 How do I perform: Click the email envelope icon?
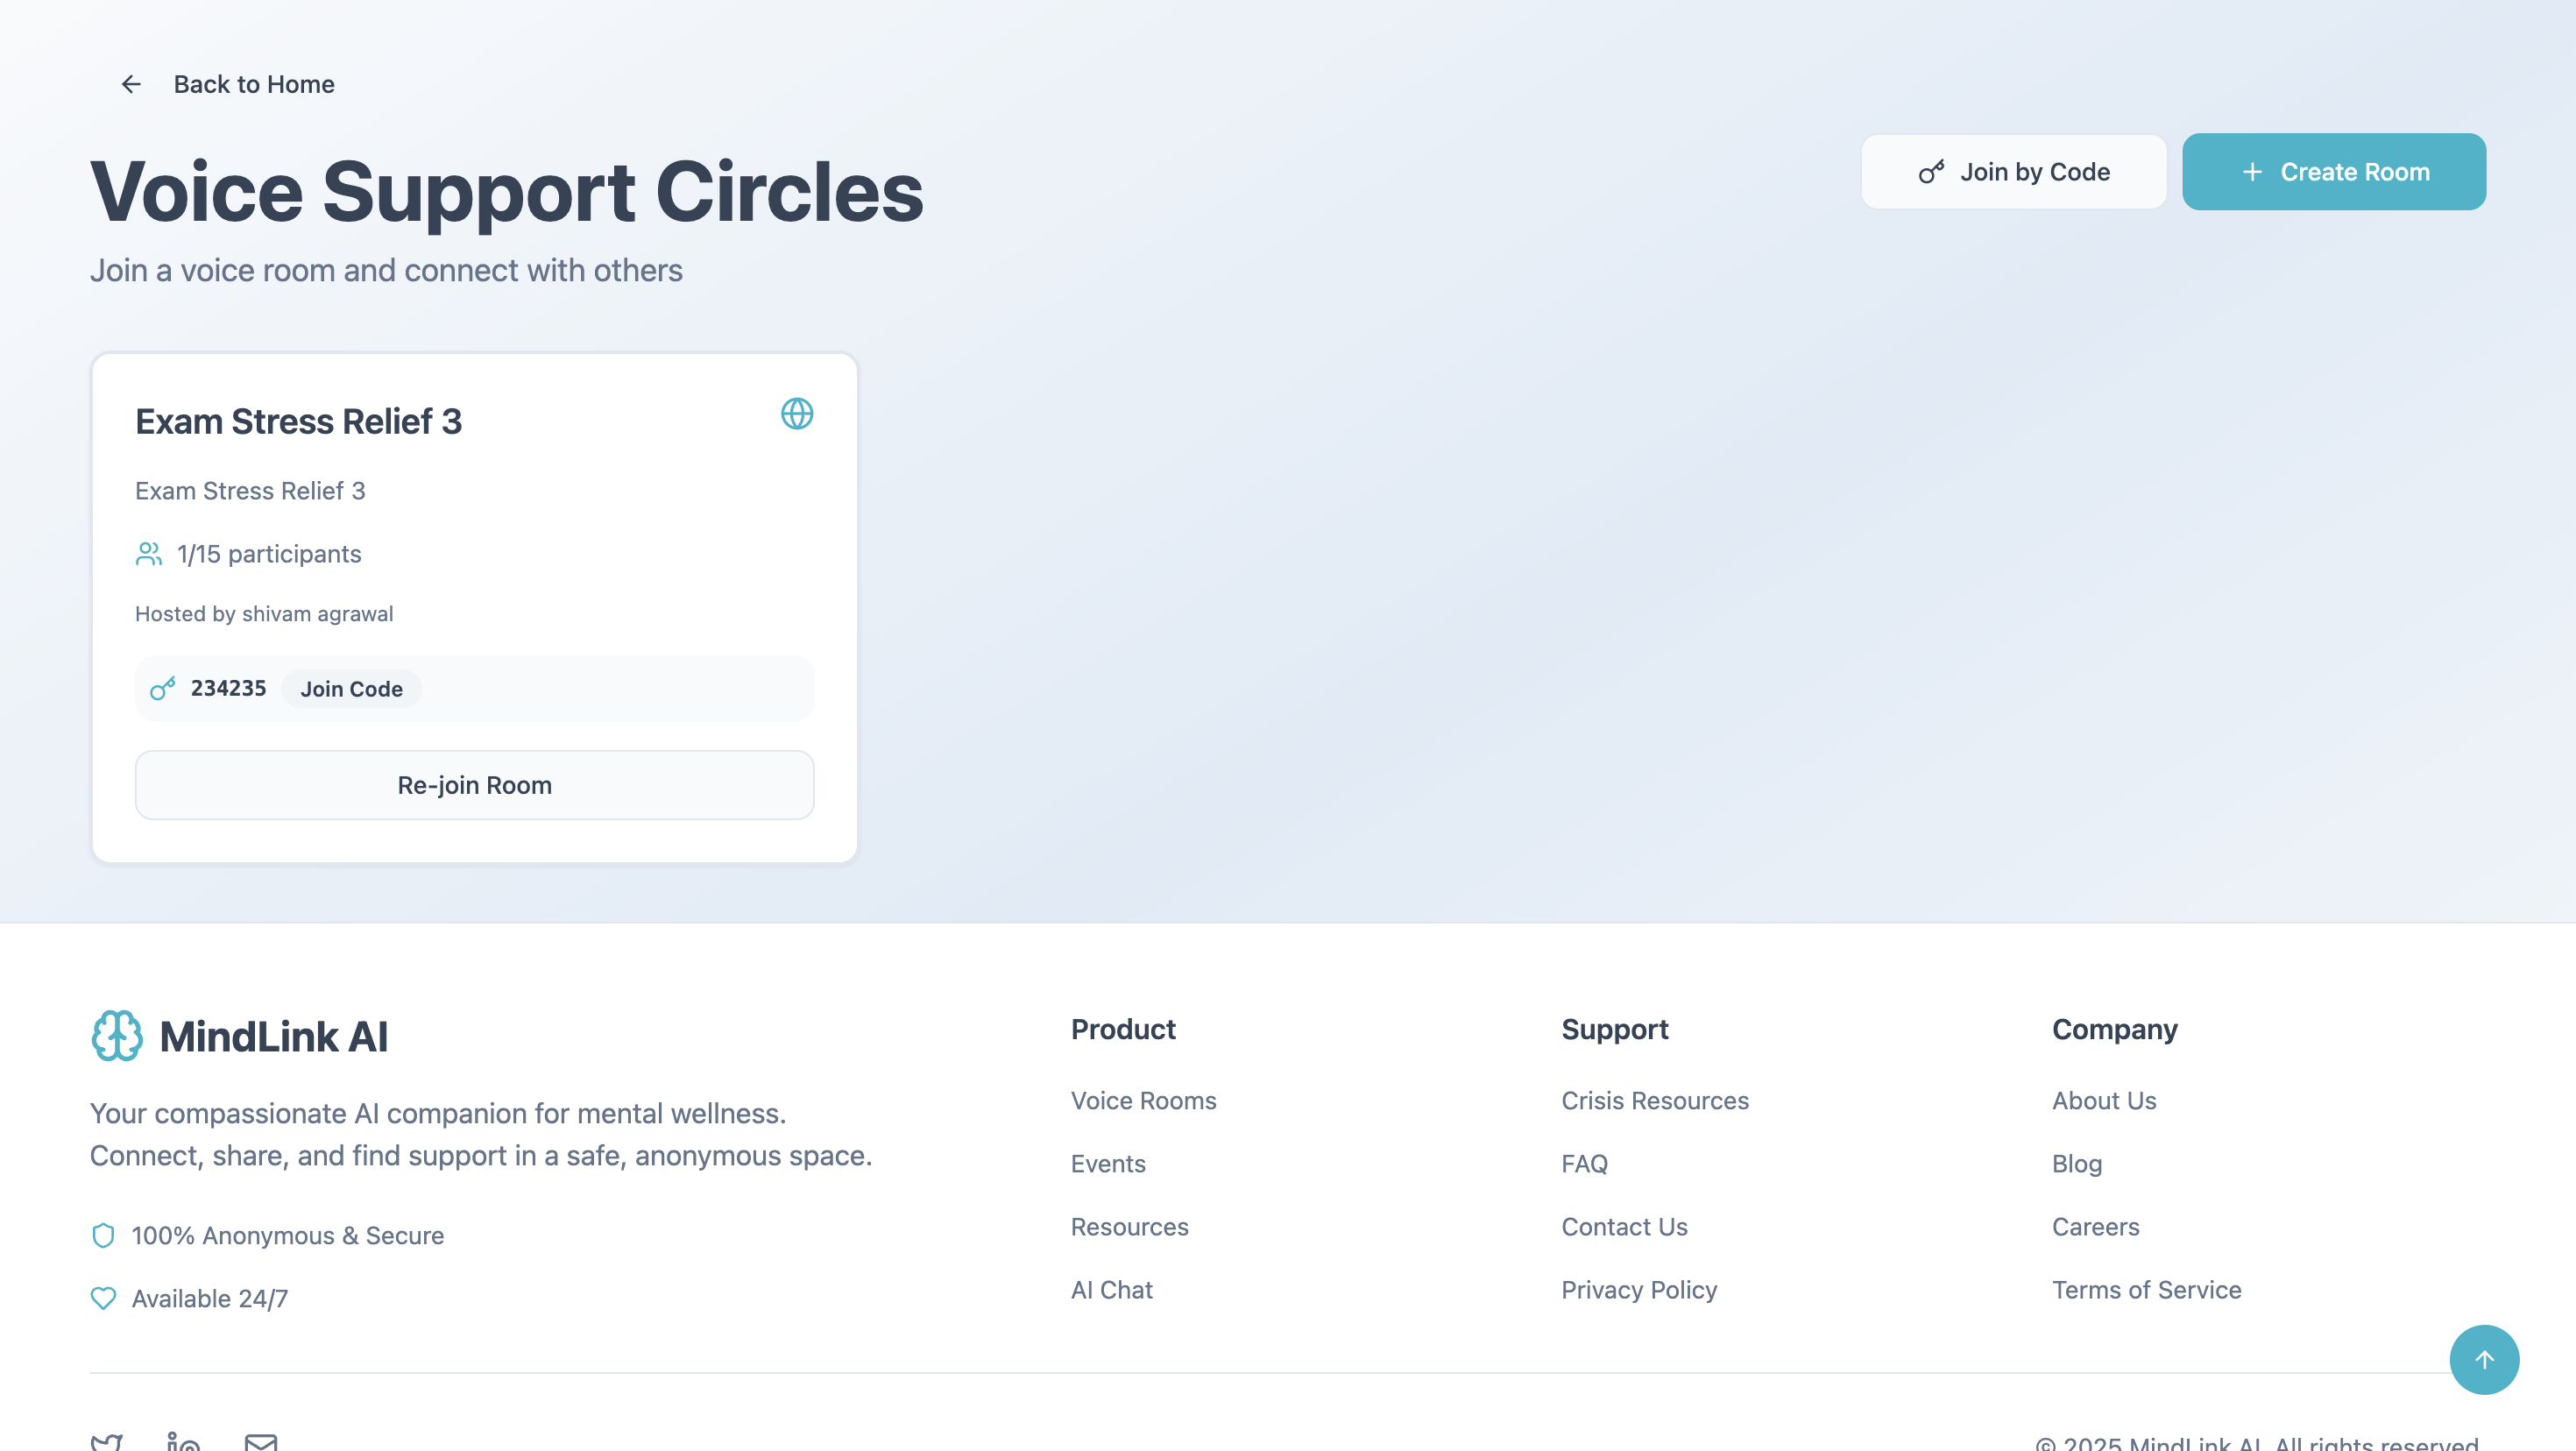coord(261,1441)
